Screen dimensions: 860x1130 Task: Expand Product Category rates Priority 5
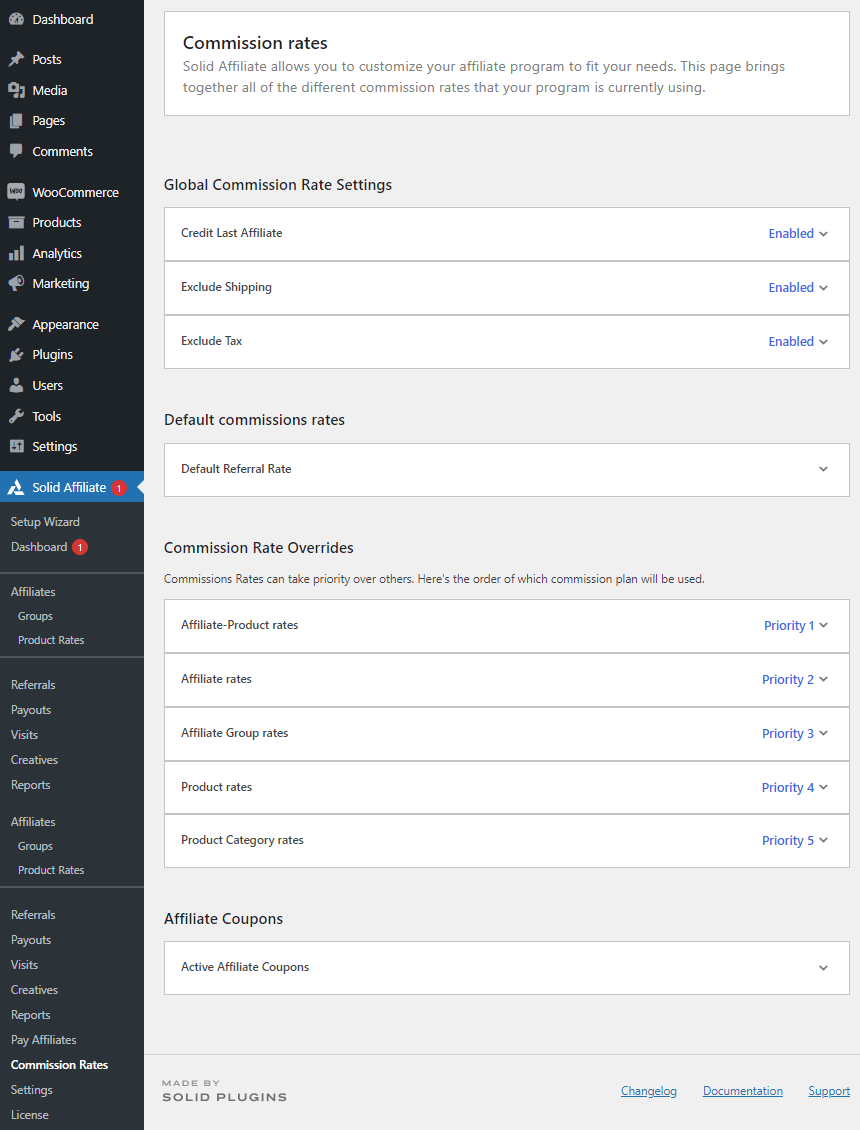[x=823, y=841]
